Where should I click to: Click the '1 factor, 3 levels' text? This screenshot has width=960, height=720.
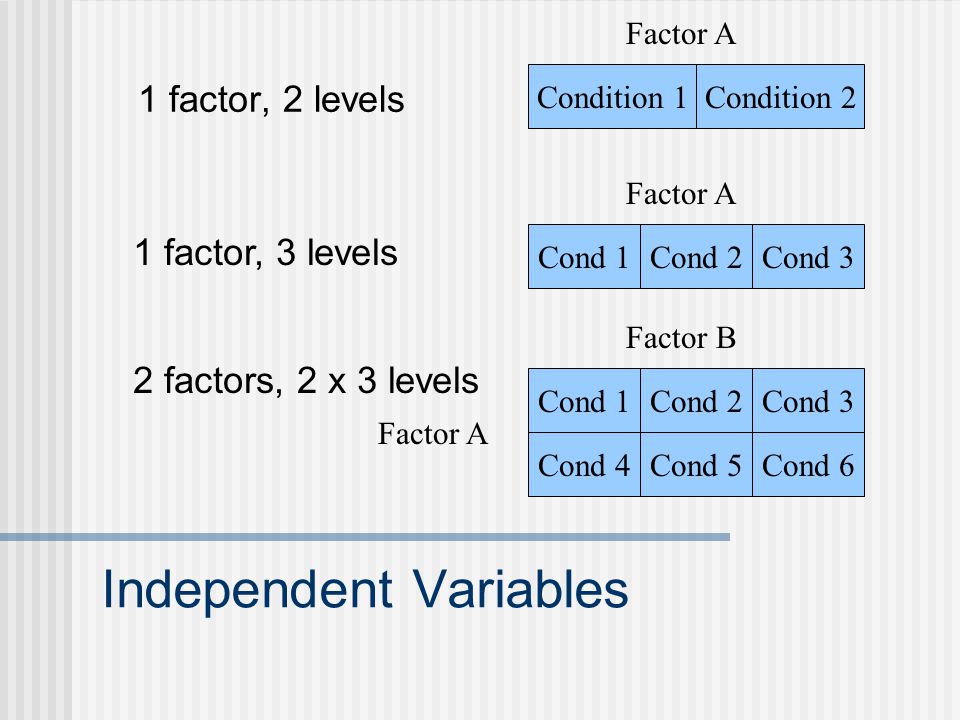click(266, 252)
